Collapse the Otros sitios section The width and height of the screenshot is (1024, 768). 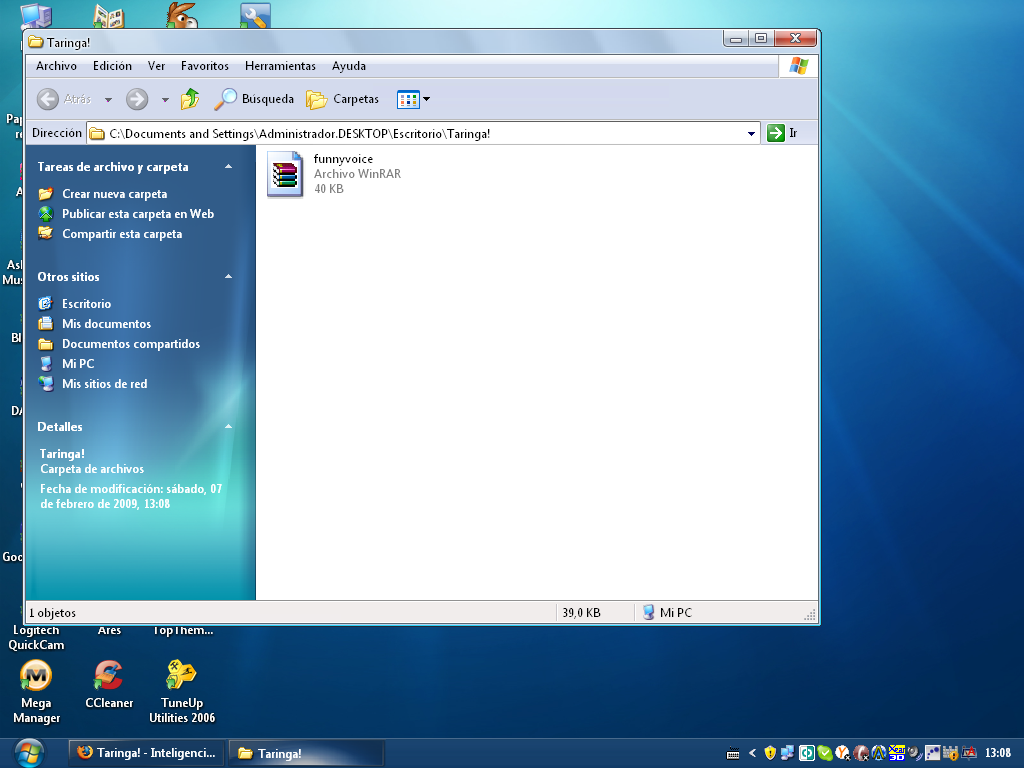coord(229,276)
